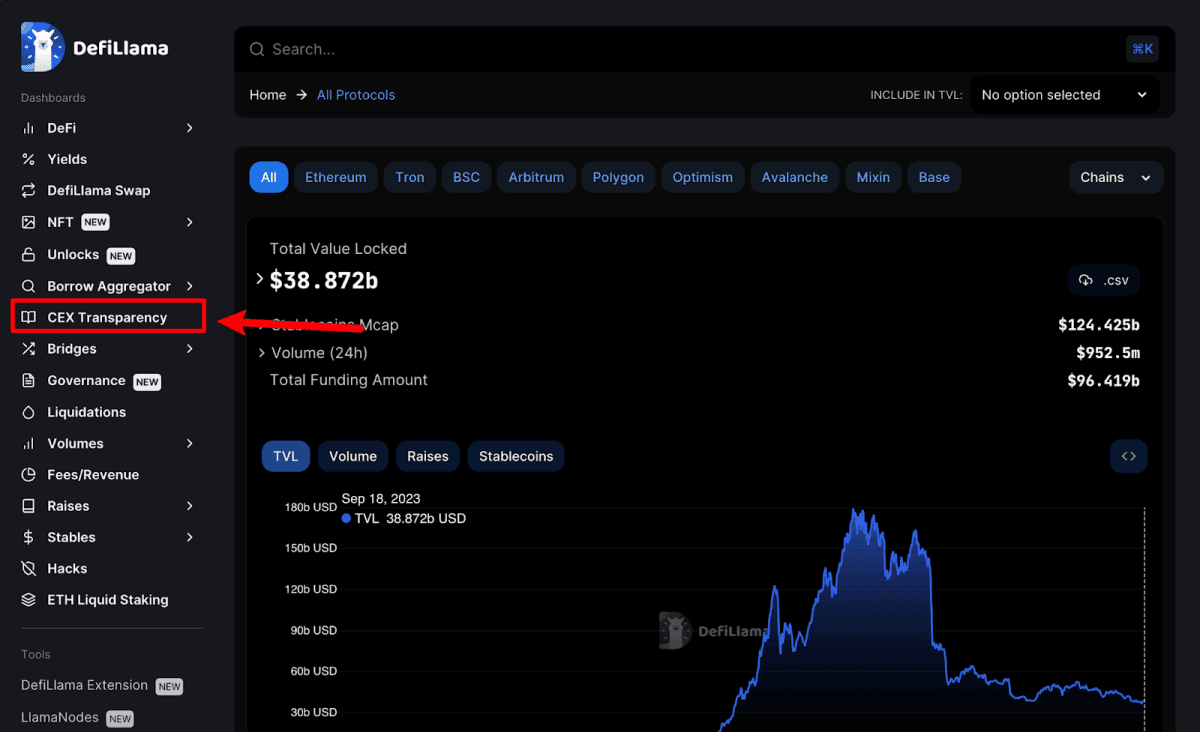Open the Chains dropdown
This screenshot has height=732, width=1200.
[x=1115, y=177]
